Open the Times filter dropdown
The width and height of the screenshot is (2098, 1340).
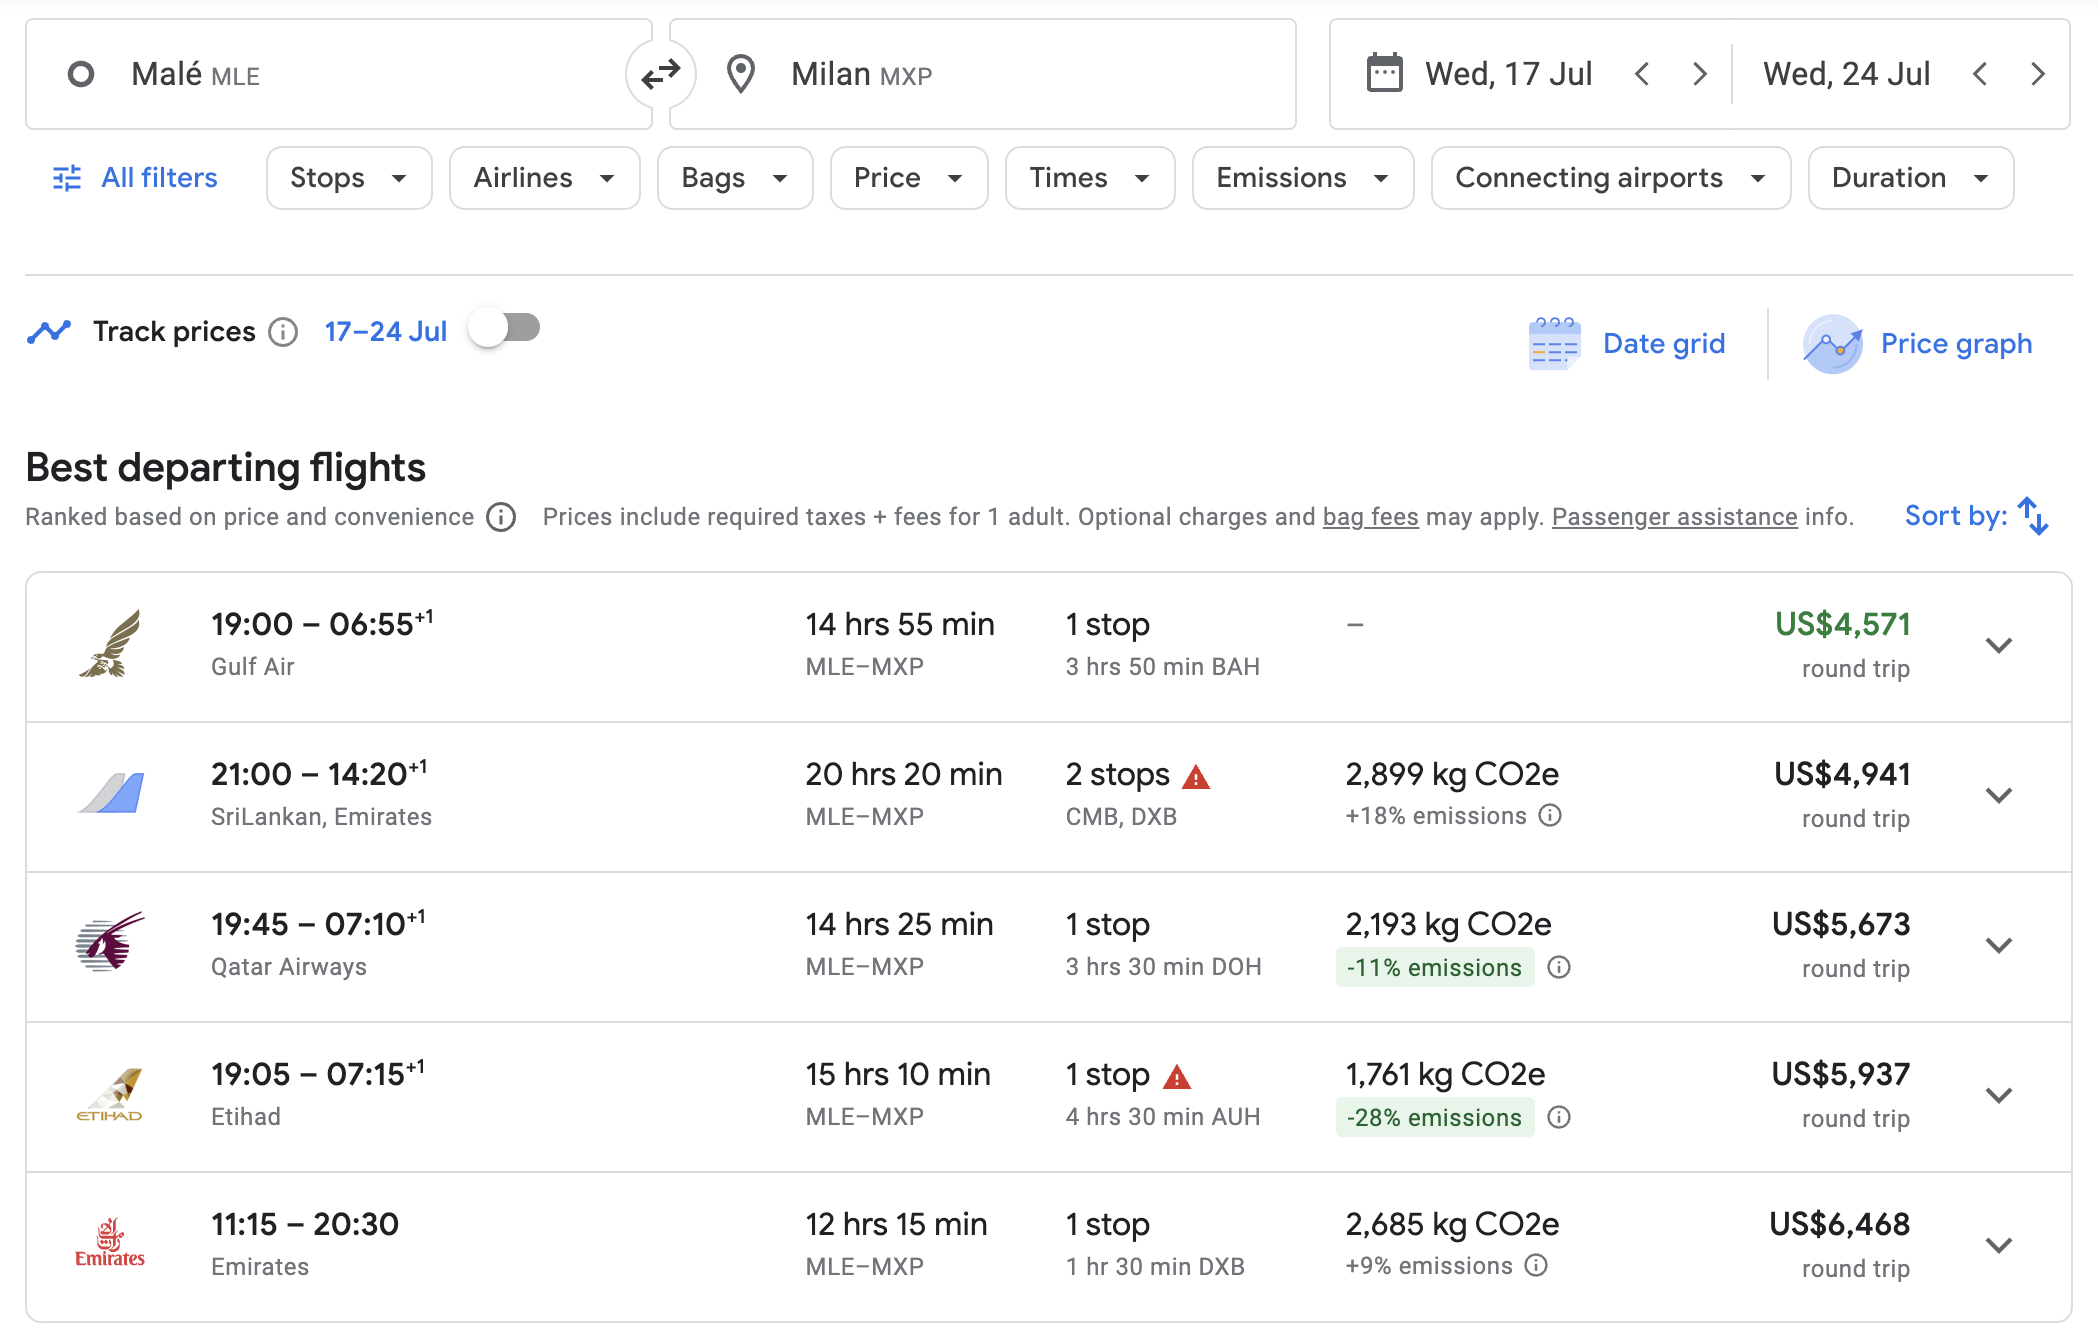(1090, 178)
